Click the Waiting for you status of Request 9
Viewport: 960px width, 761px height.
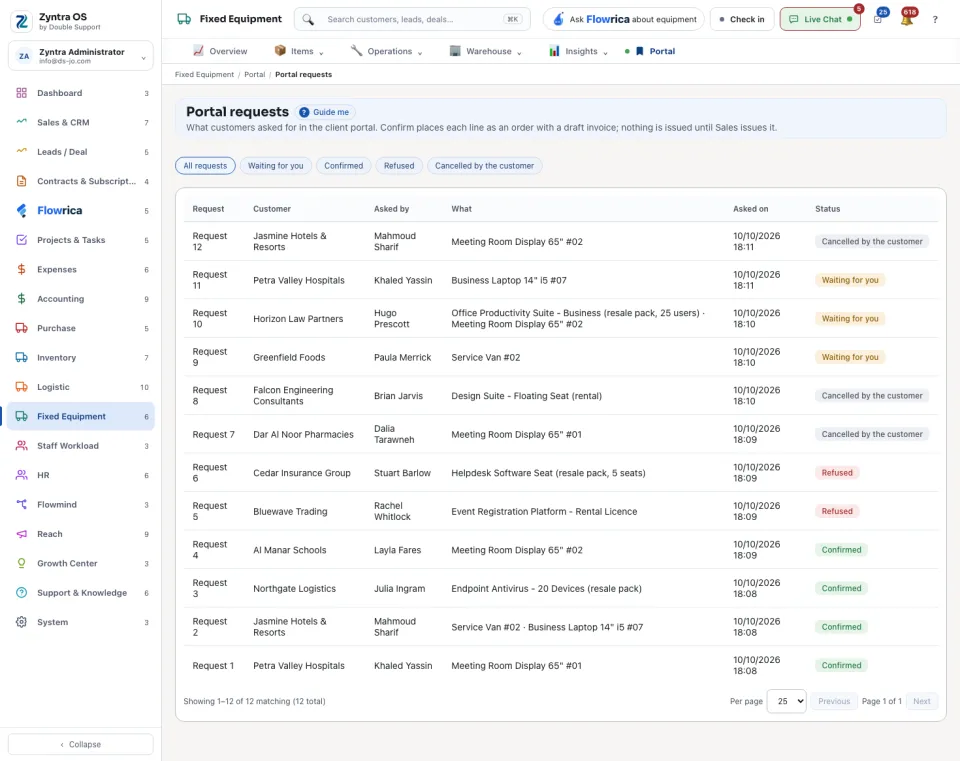pos(850,358)
